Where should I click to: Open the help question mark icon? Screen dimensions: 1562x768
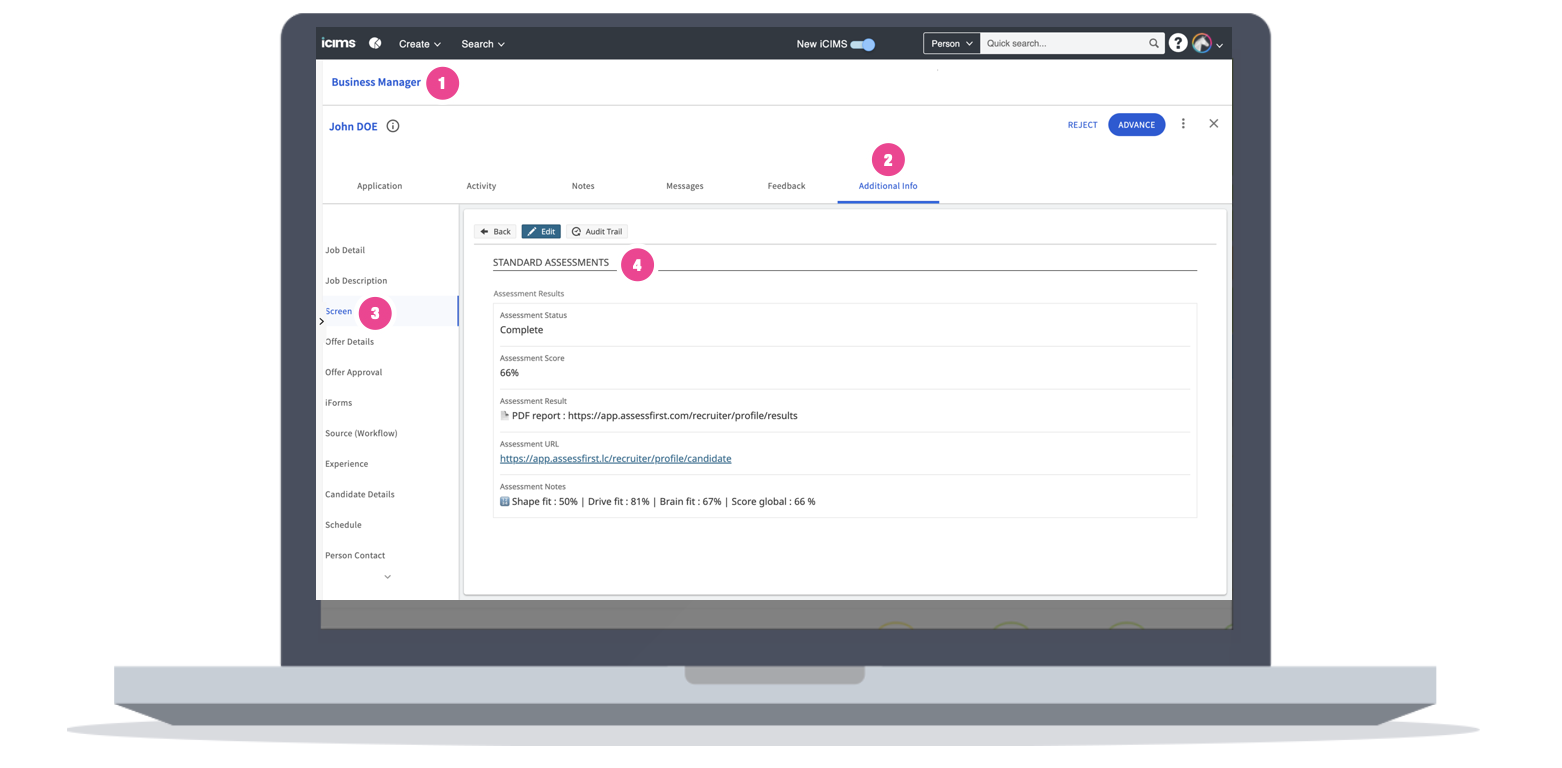click(1178, 43)
